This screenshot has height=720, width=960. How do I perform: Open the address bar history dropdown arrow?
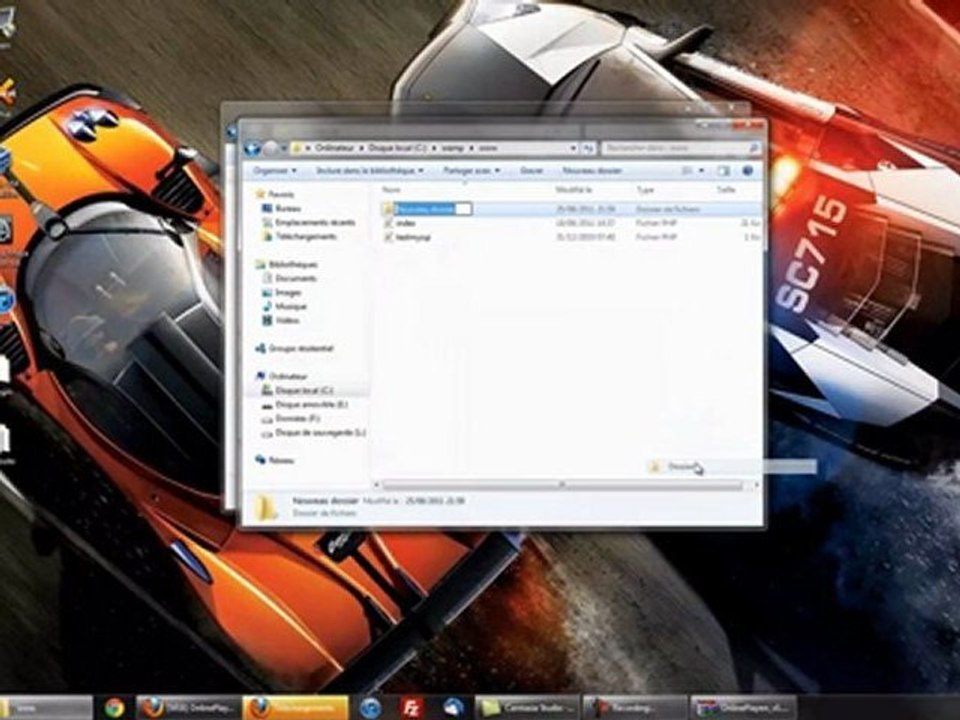[573, 148]
